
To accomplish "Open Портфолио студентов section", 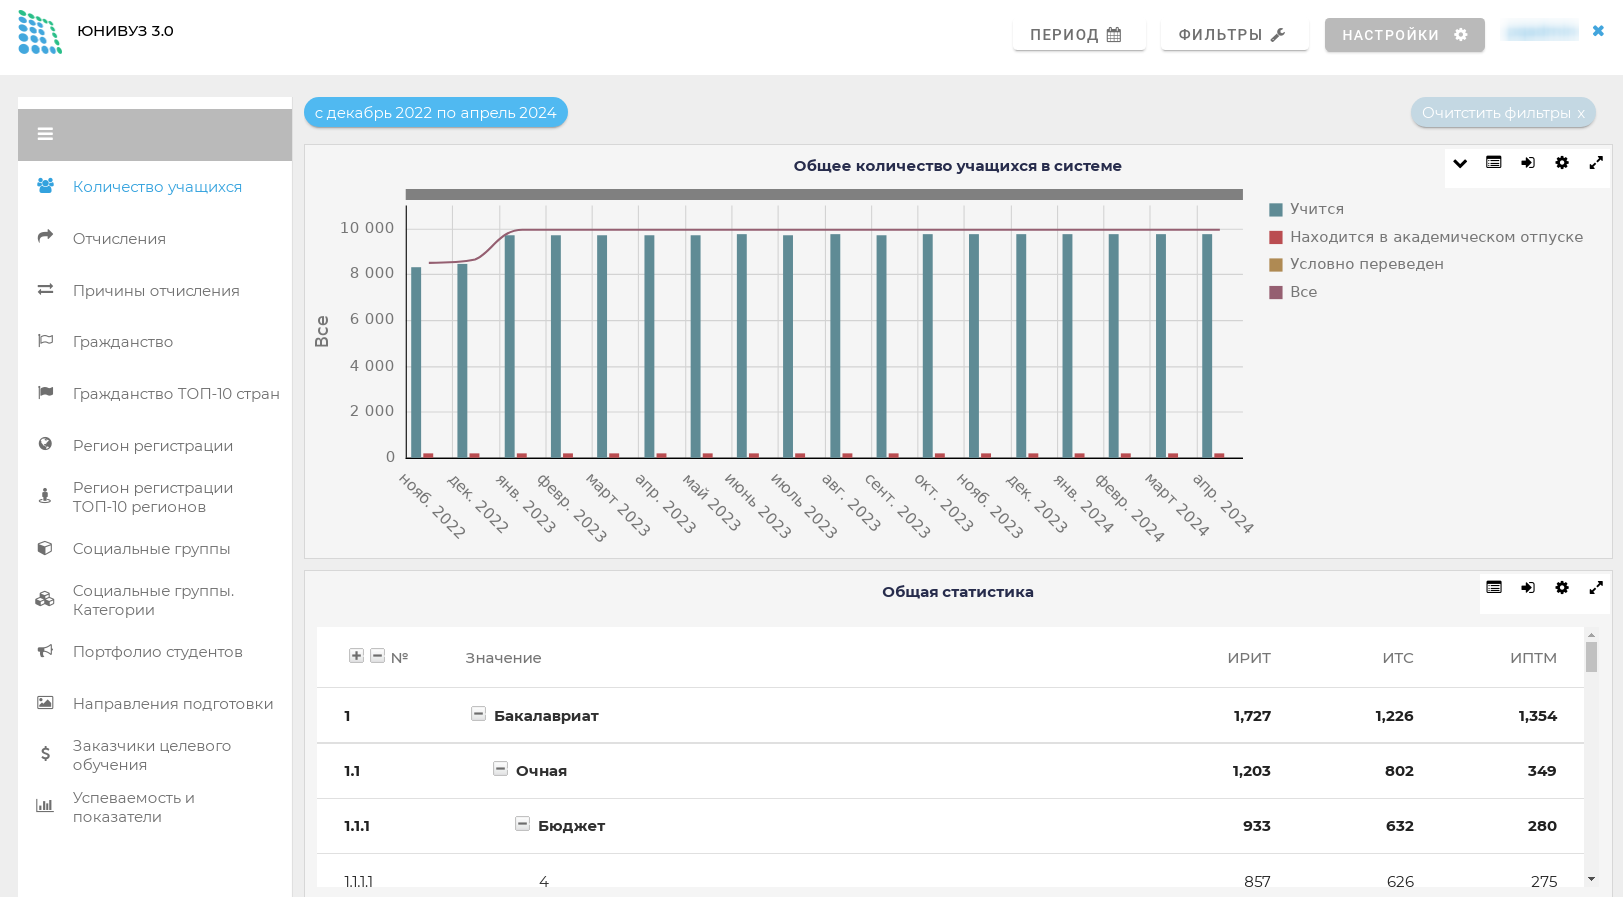I will pos(158,652).
